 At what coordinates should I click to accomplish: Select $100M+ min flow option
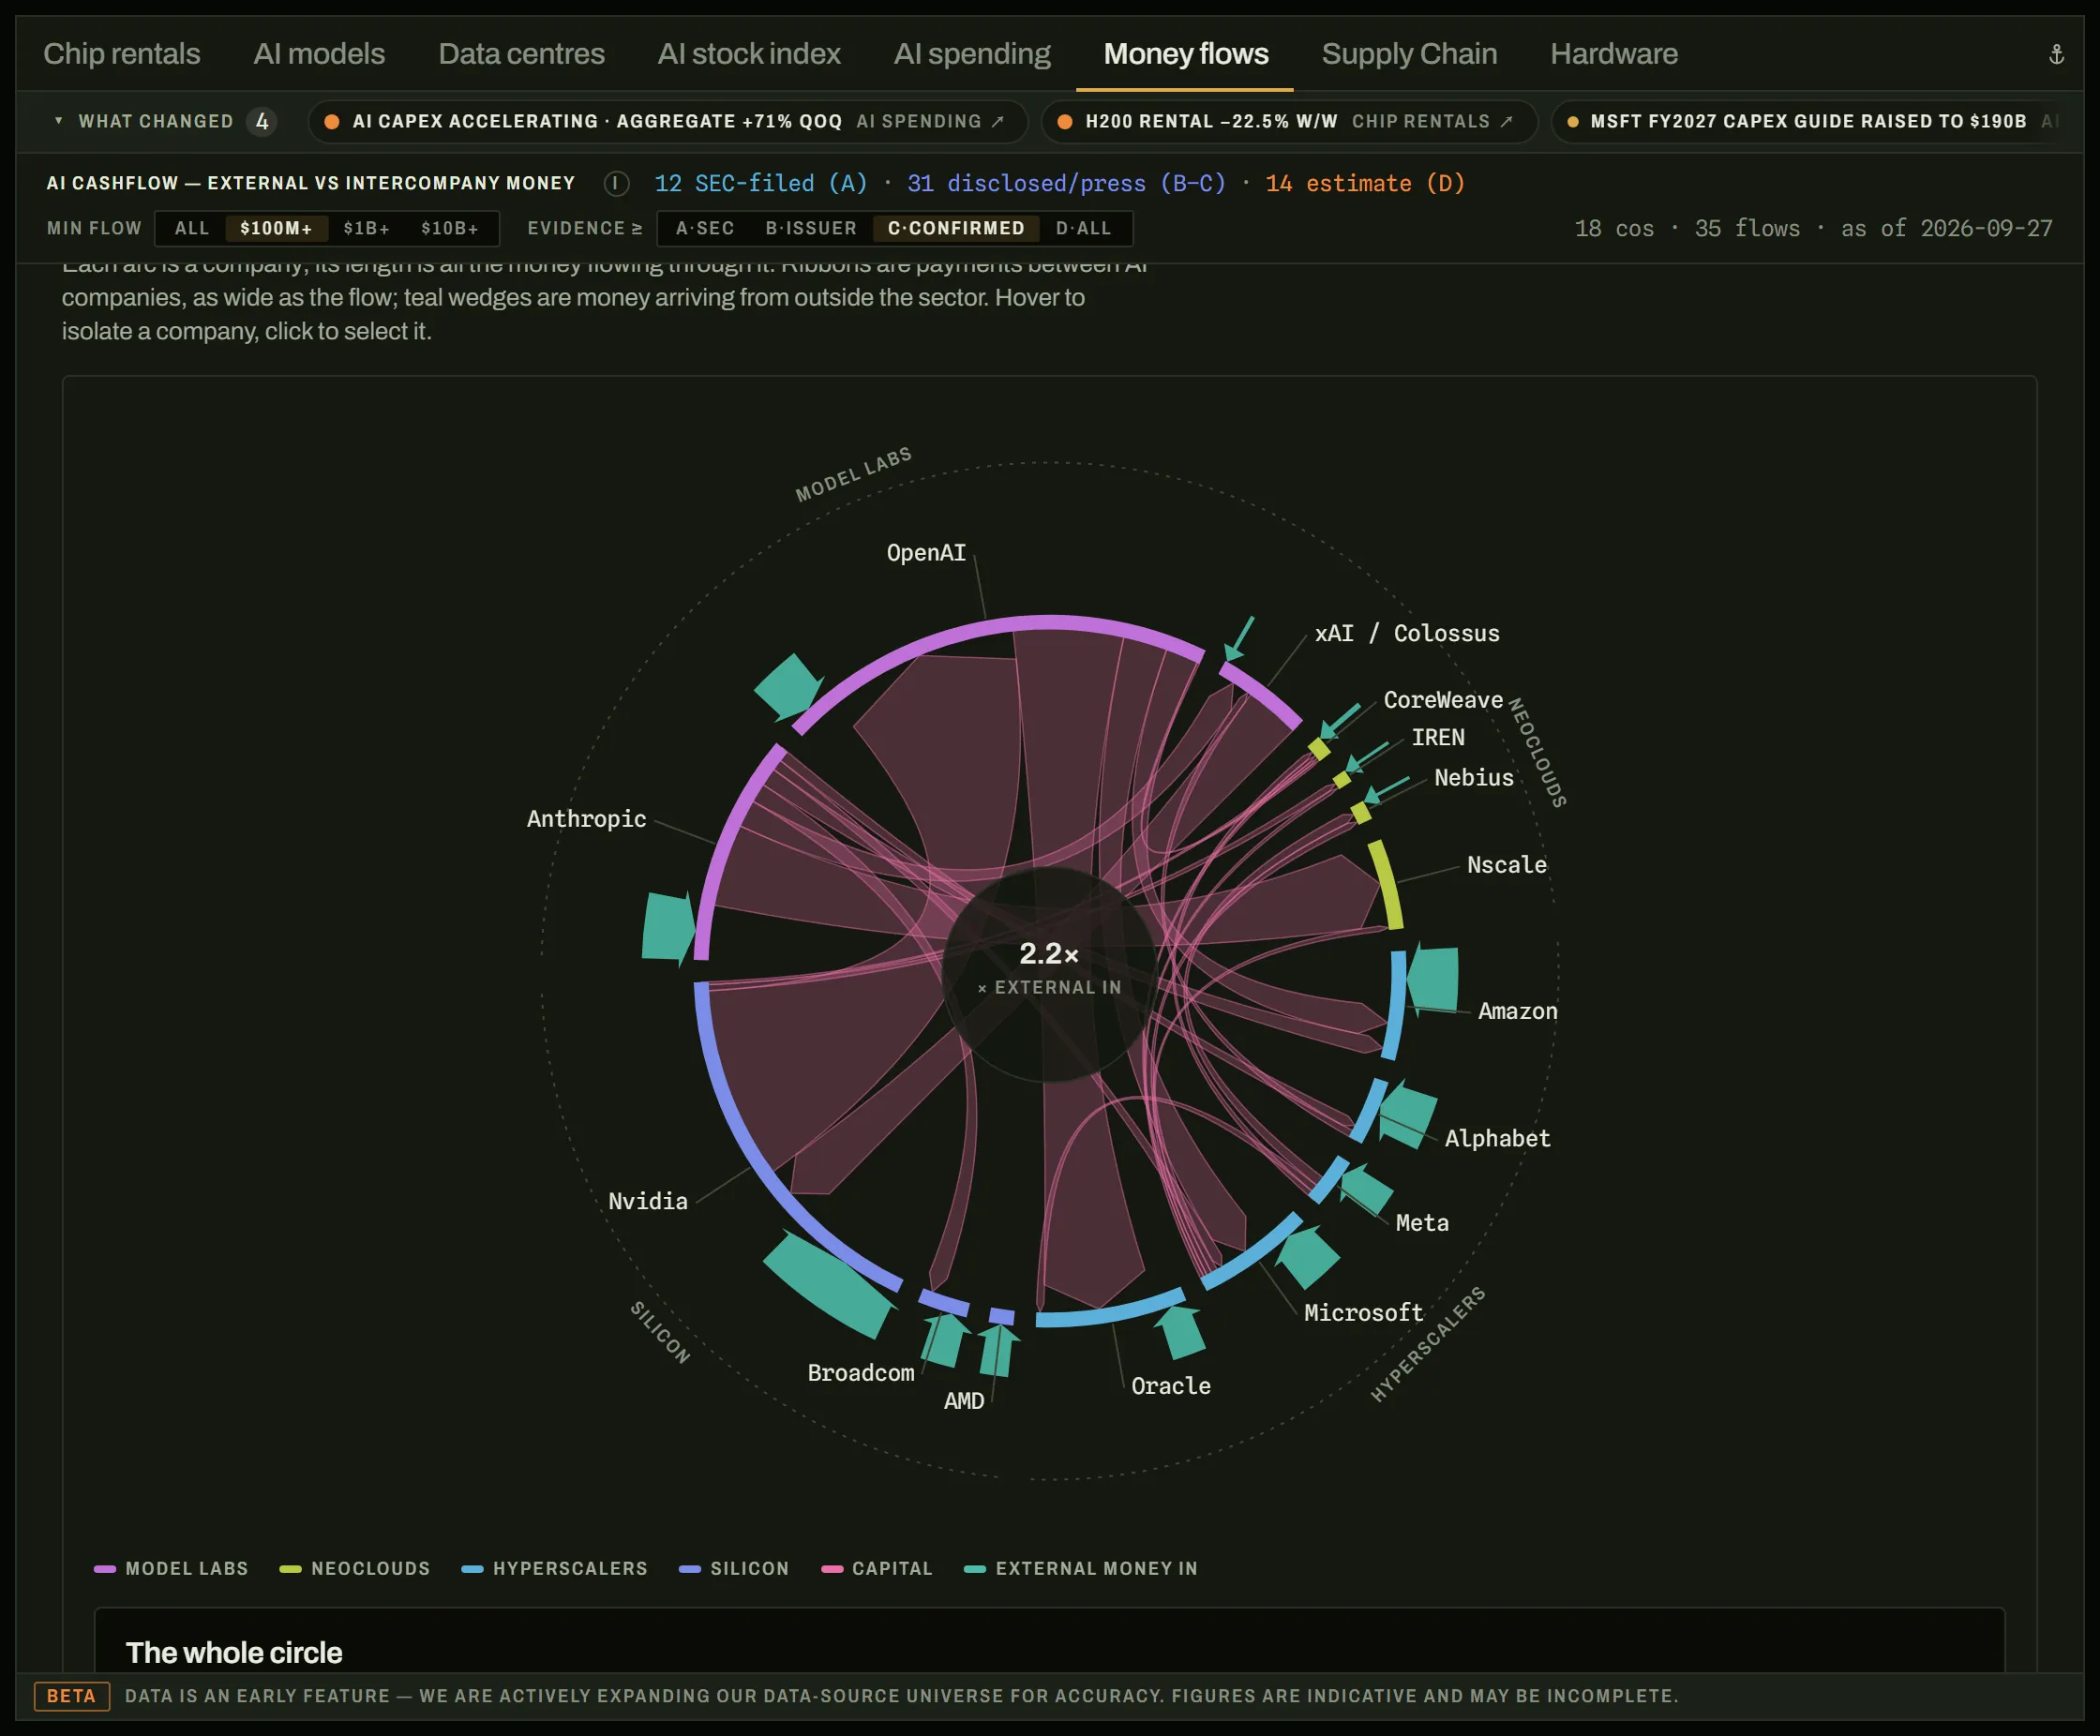click(276, 228)
